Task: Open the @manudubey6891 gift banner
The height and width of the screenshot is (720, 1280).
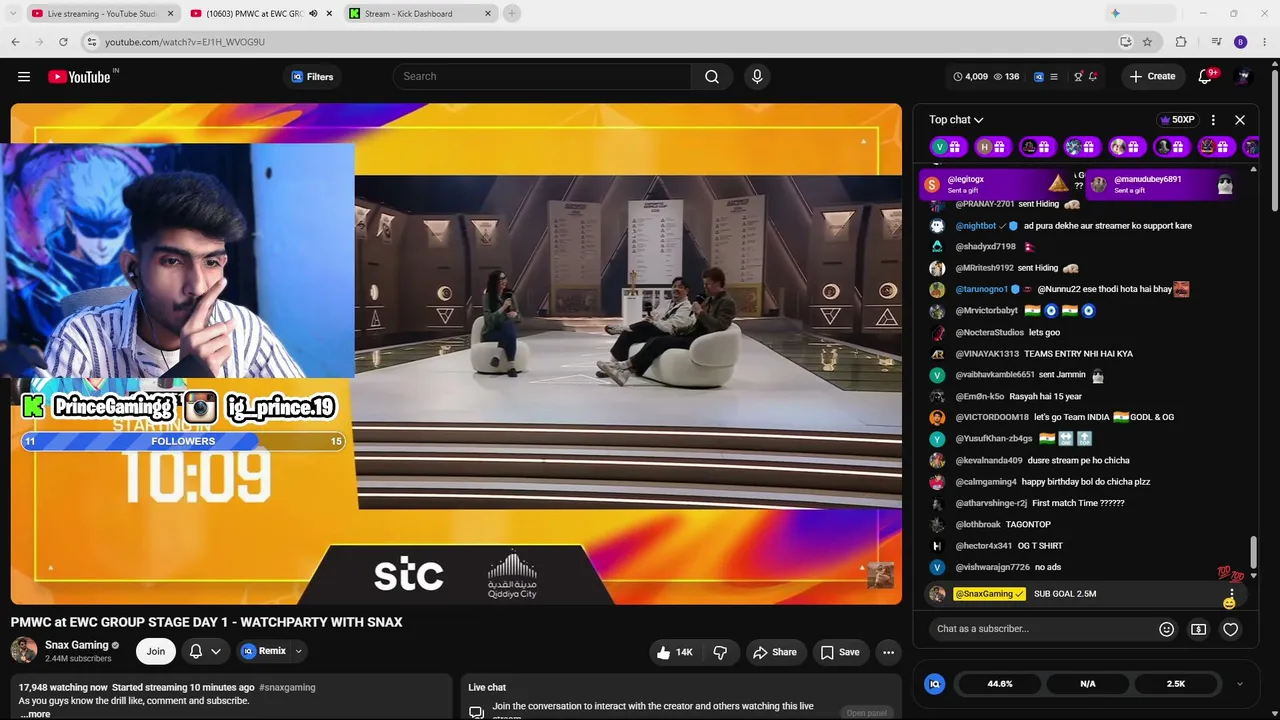Action: pyautogui.click(x=1161, y=185)
